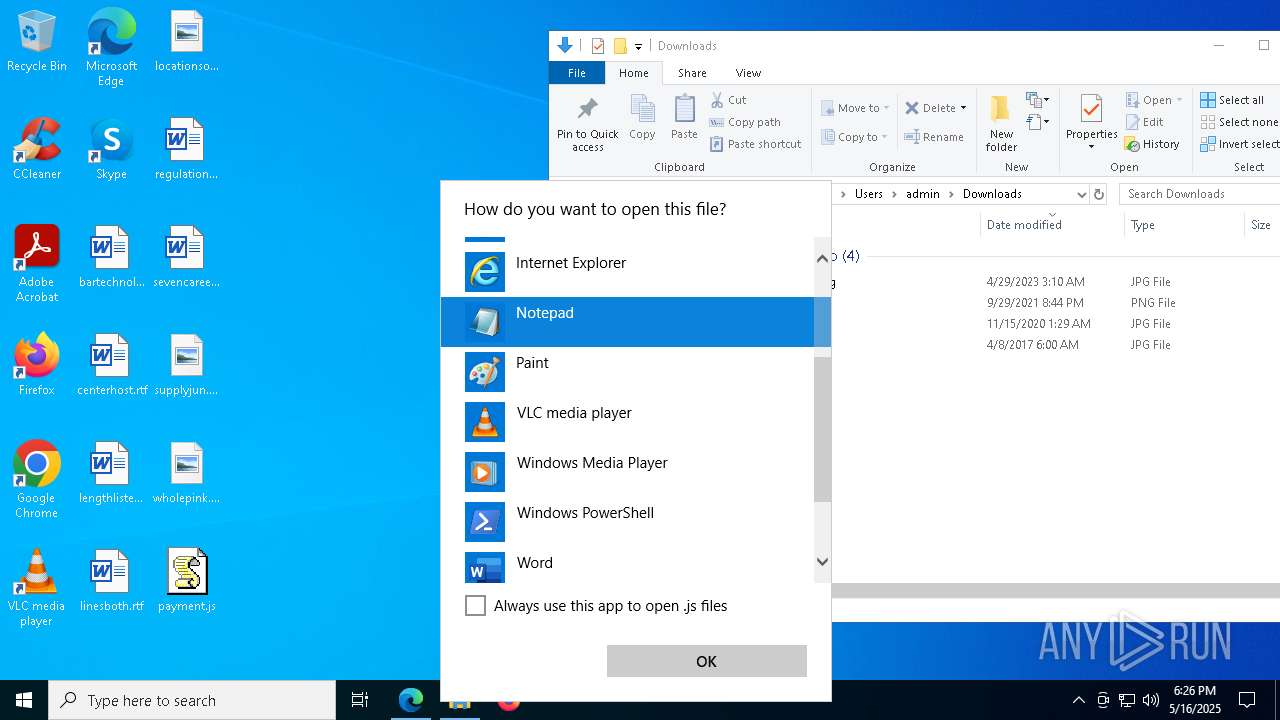Select the PNG File row dated 9/29/2021
This screenshot has height=720, width=1280.
[x=1055, y=303]
